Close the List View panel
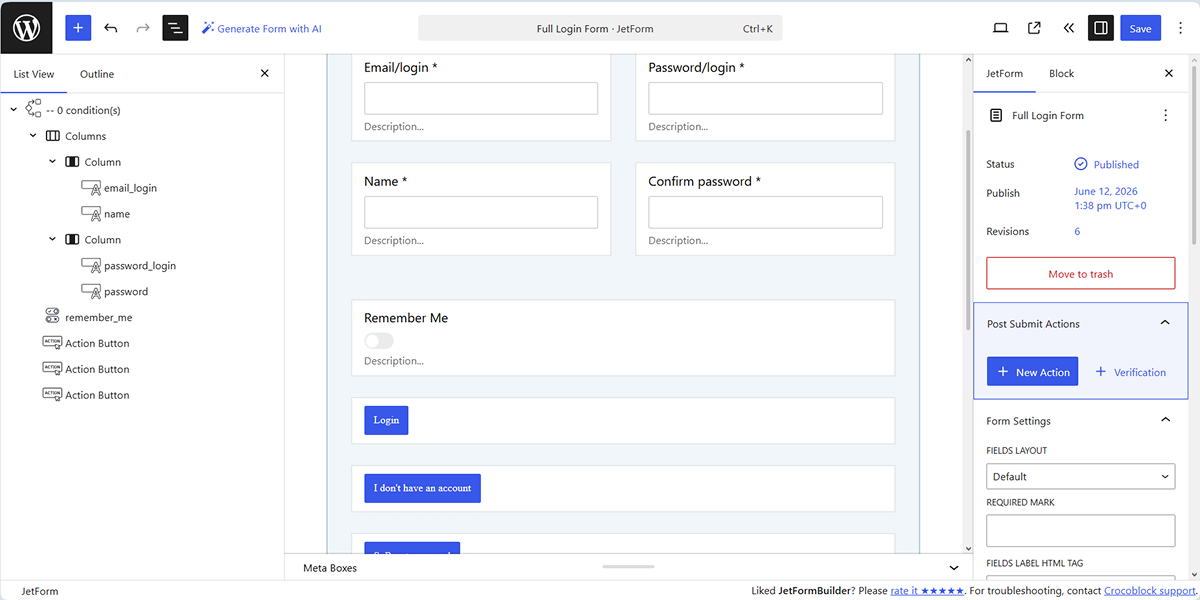 click(265, 74)
